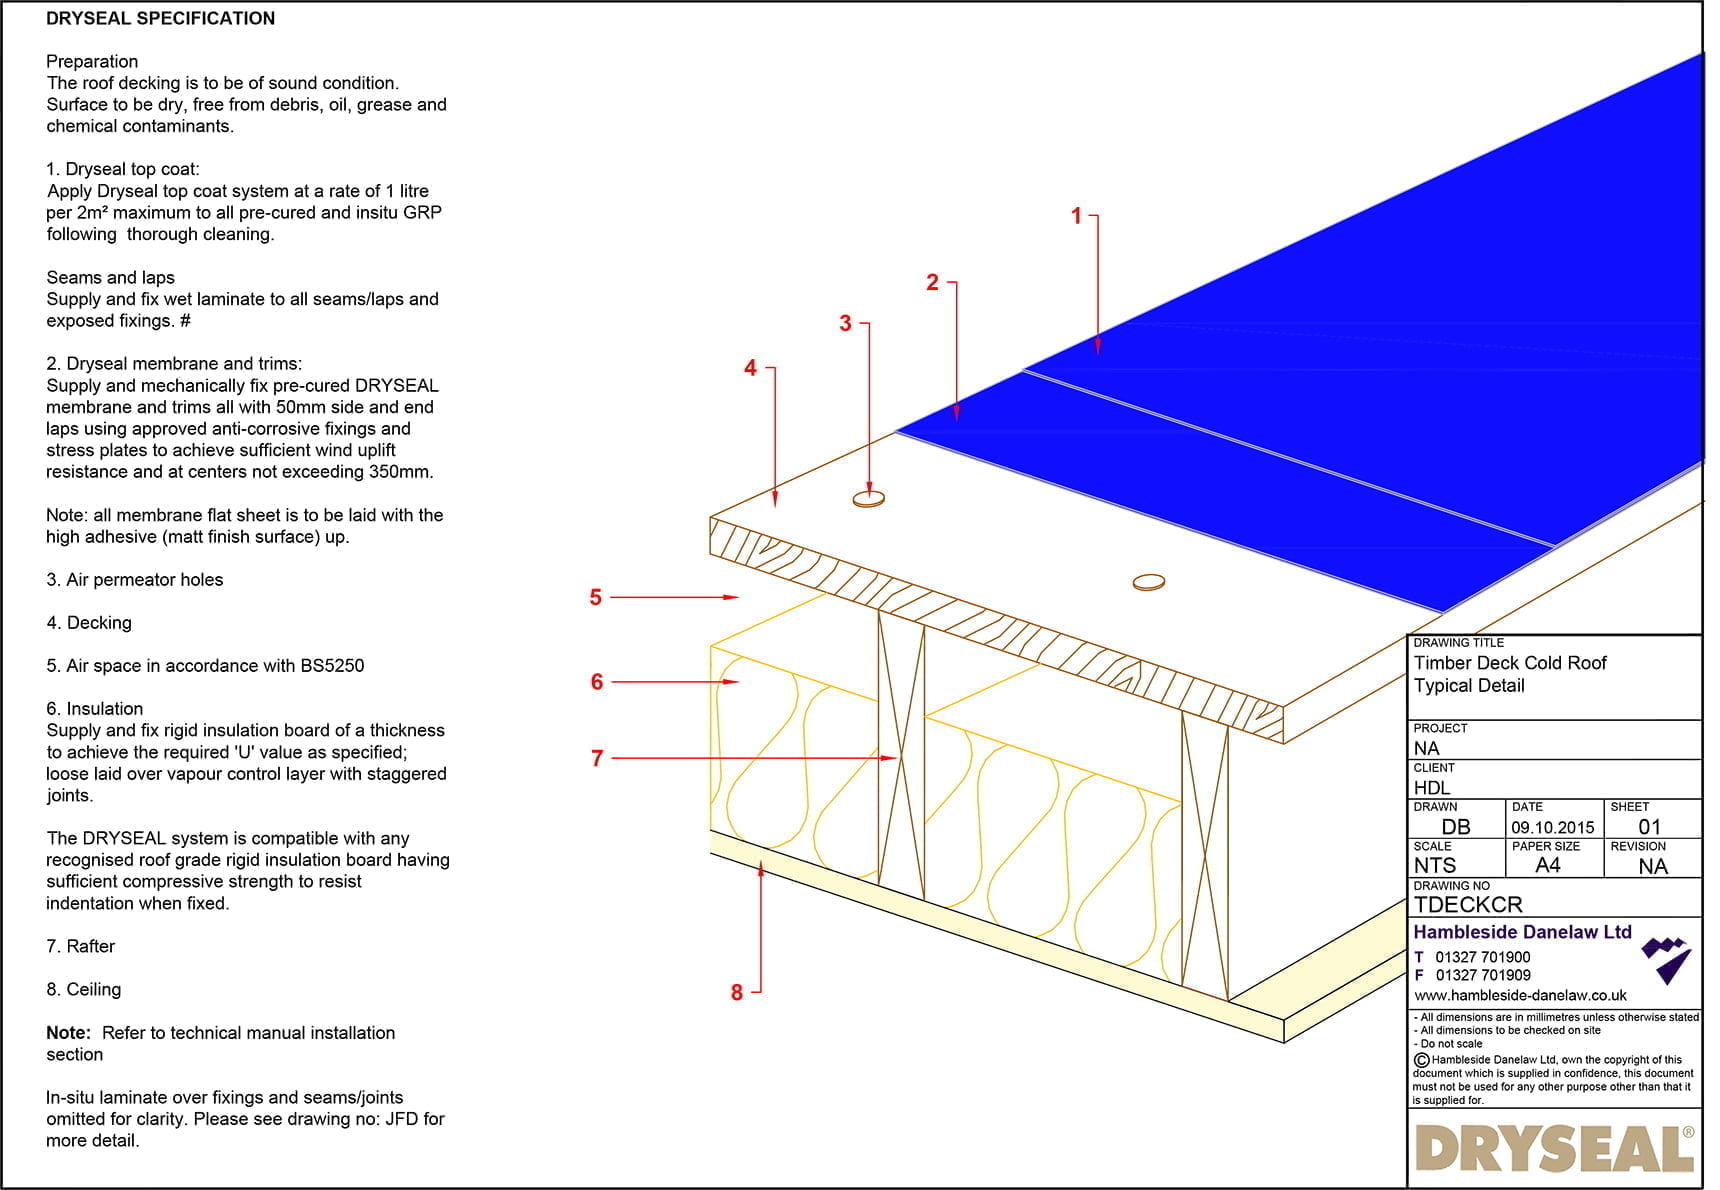Click the DRAWING NO entry TDECKCR
1720x1190 pixels.
[1466, 903]
